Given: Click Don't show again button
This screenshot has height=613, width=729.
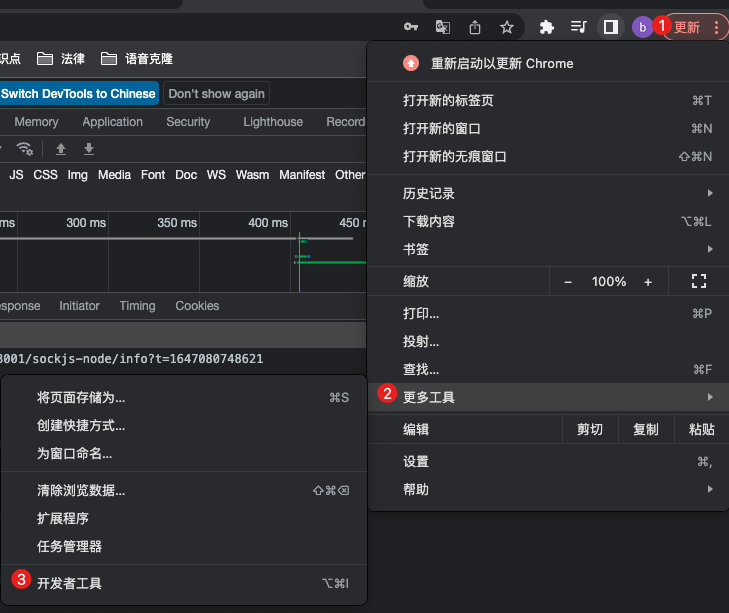Looking at the screenshot, I should tap(216, 93).
